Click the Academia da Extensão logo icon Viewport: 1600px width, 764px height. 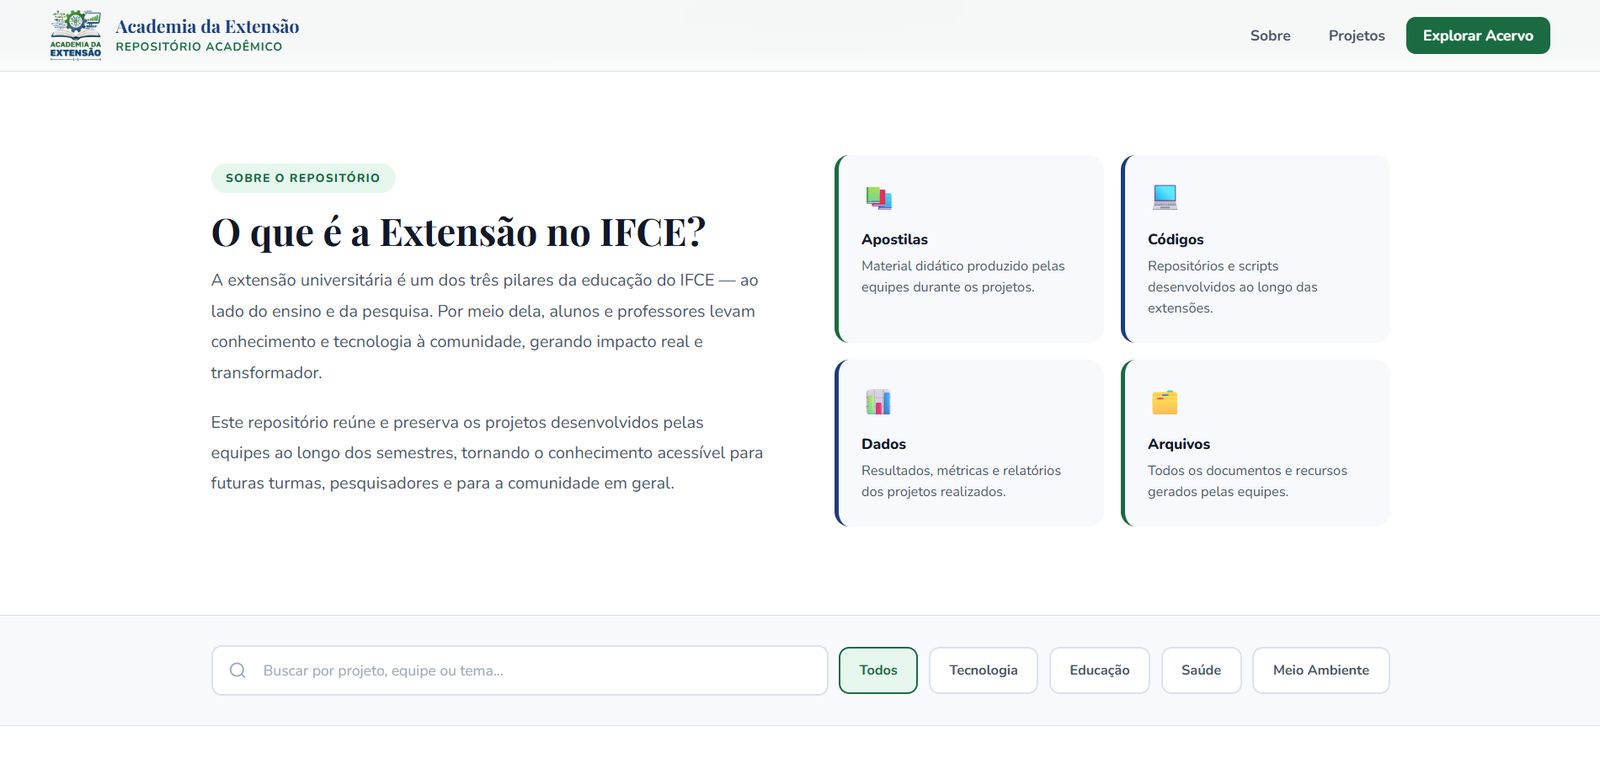point(76,35)
